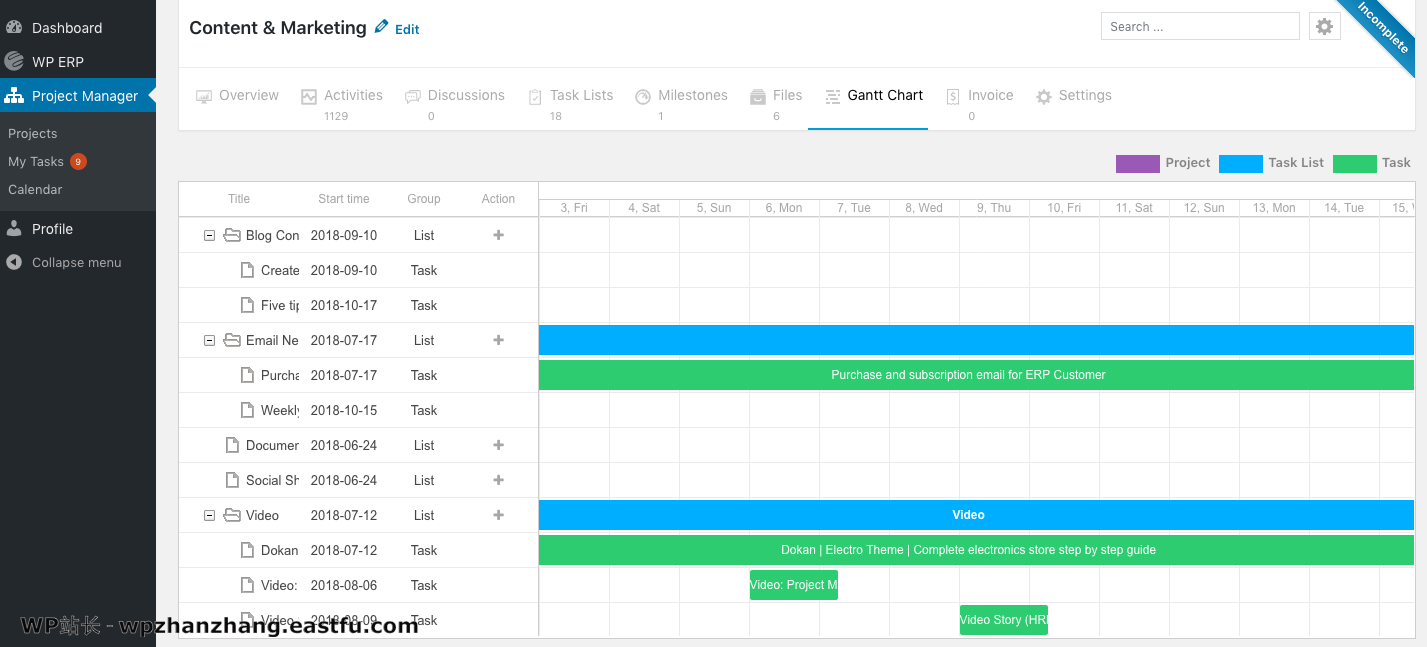Open the Task Lists tab
This screenshot has width=1427, height=647.
point(580,96)
